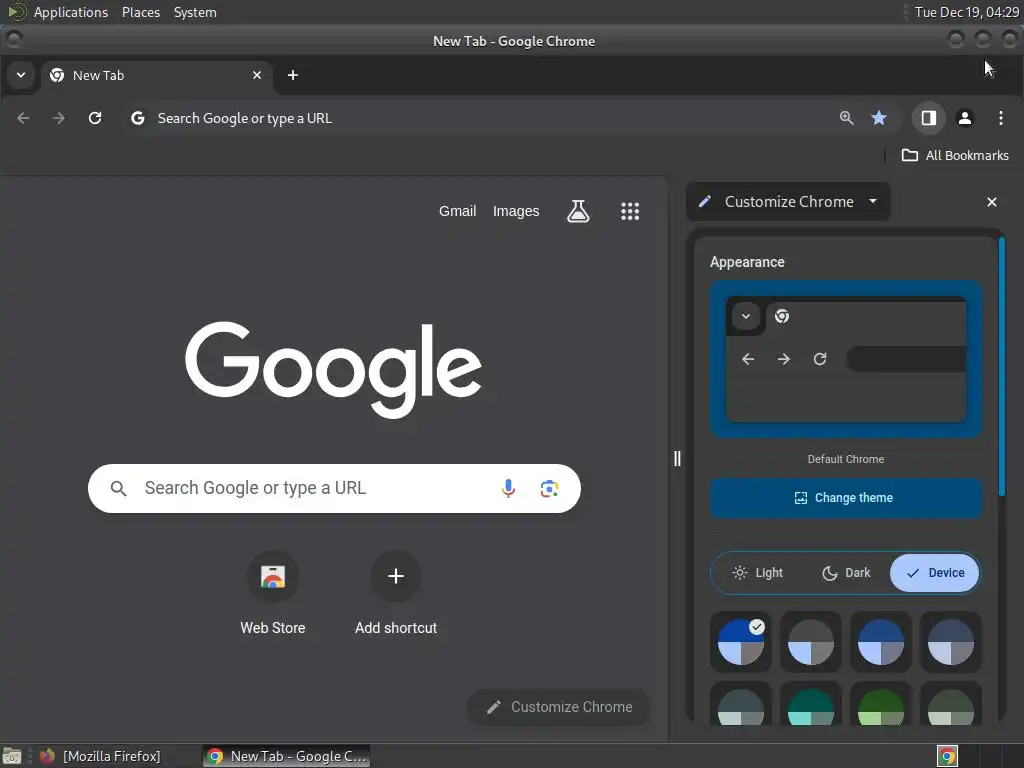This screenshot has height=768, width=1024.
Task: Open the Google apps grid
Action: (630, 211)
